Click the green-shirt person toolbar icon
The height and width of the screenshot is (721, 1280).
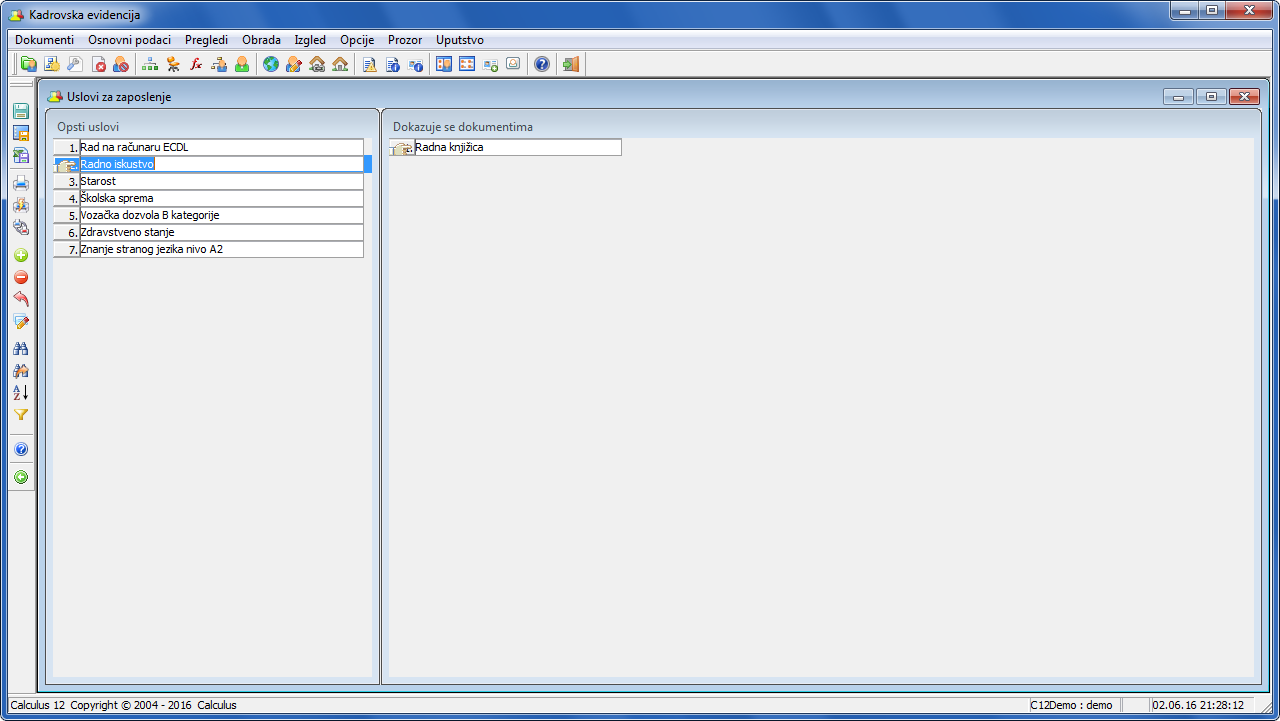click(242, 64)
